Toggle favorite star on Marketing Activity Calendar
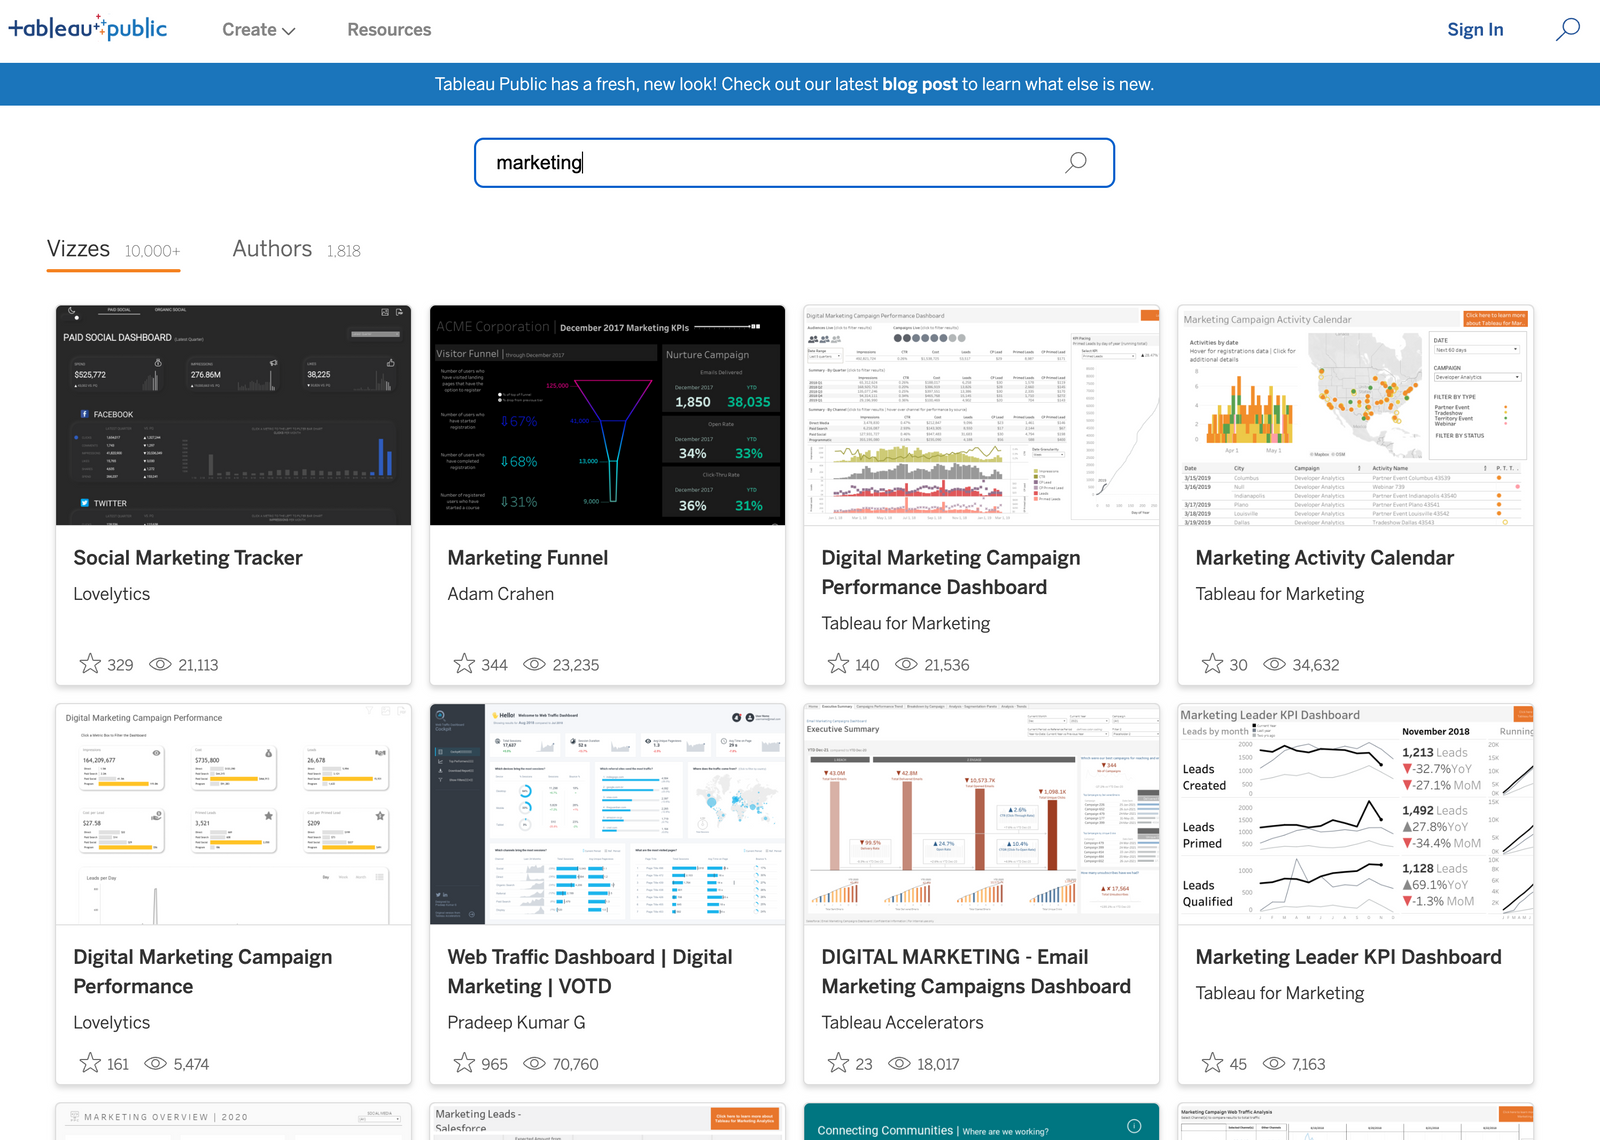This screenshot has width=1600, height=1140. point(1213,663)
